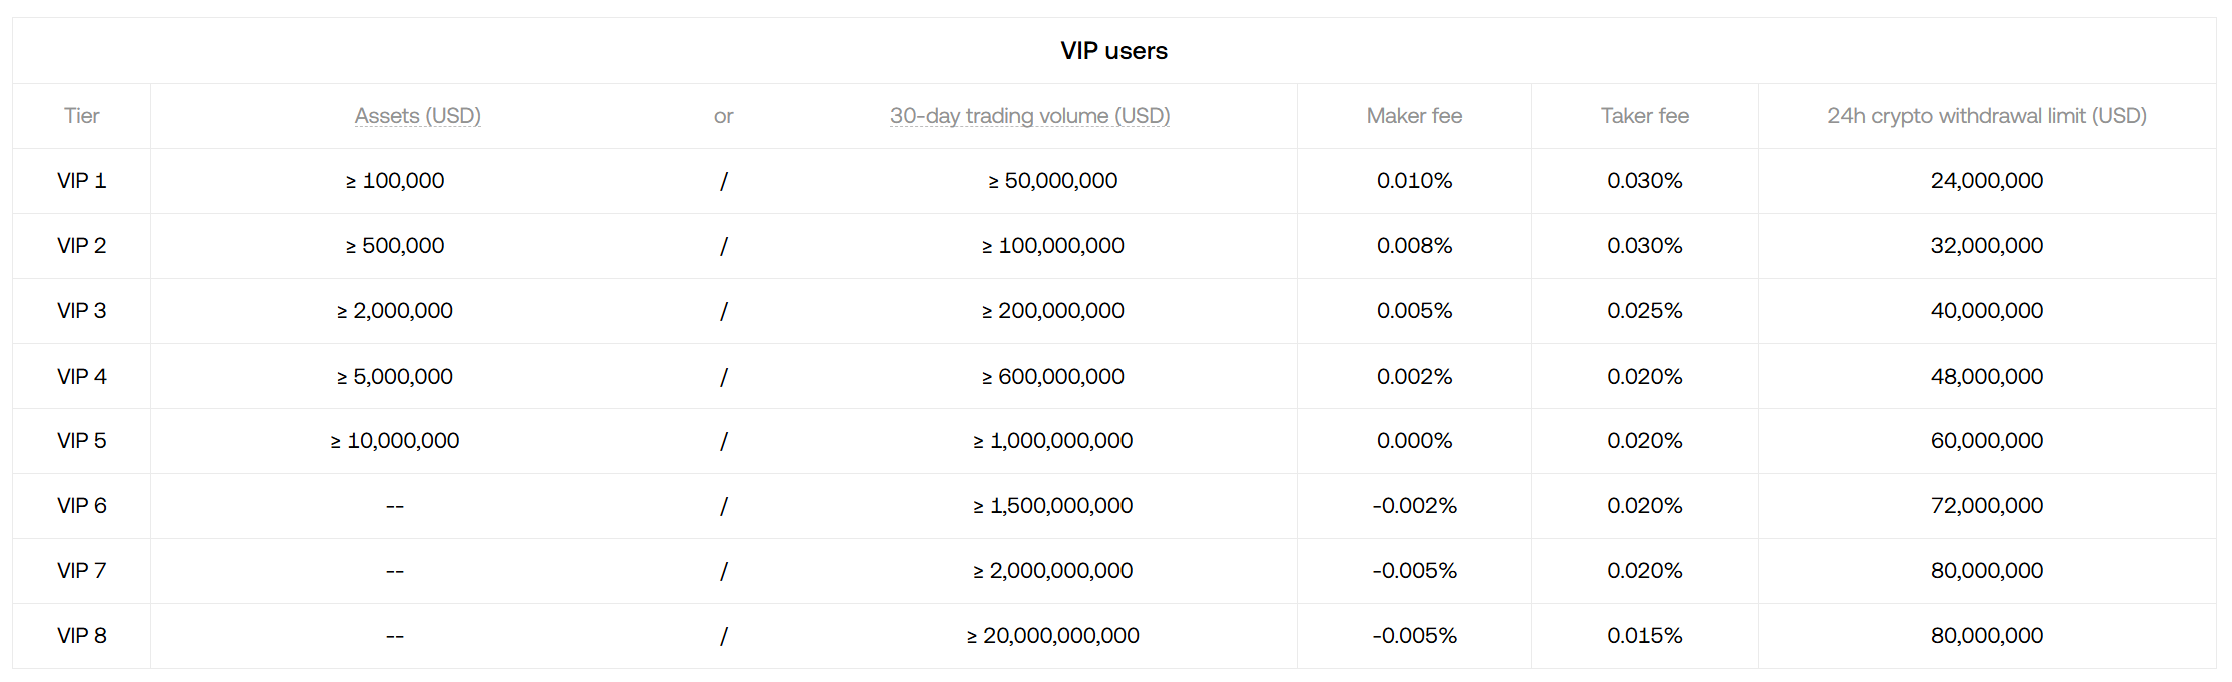Select the VIP 2 tier cell
Viewport: 2232px width, 682px height.
click(81, 246)
